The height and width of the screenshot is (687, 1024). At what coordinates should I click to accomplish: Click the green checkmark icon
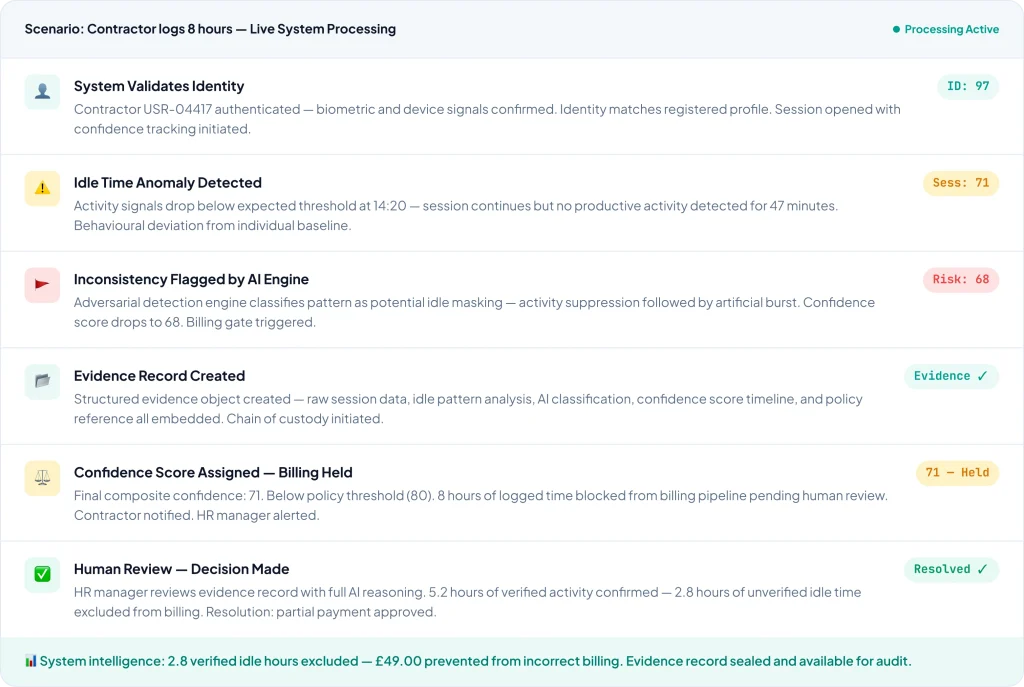pyautogui.click(x=42, y=574)
